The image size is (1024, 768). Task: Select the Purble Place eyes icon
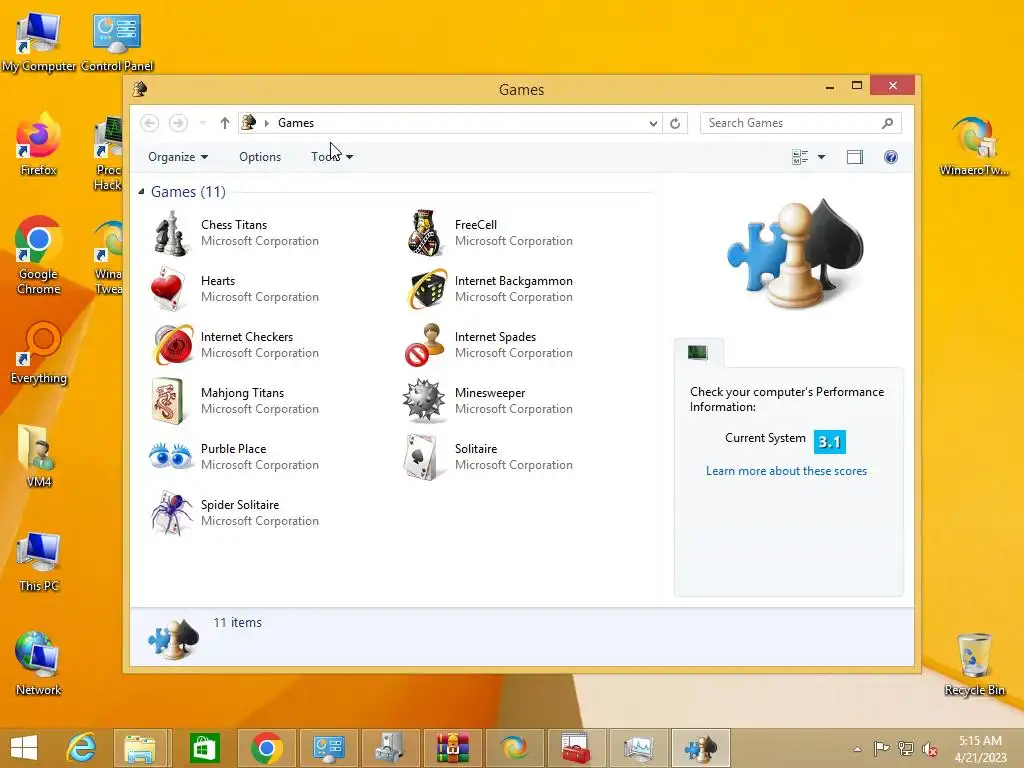click(x=170, y=456)
